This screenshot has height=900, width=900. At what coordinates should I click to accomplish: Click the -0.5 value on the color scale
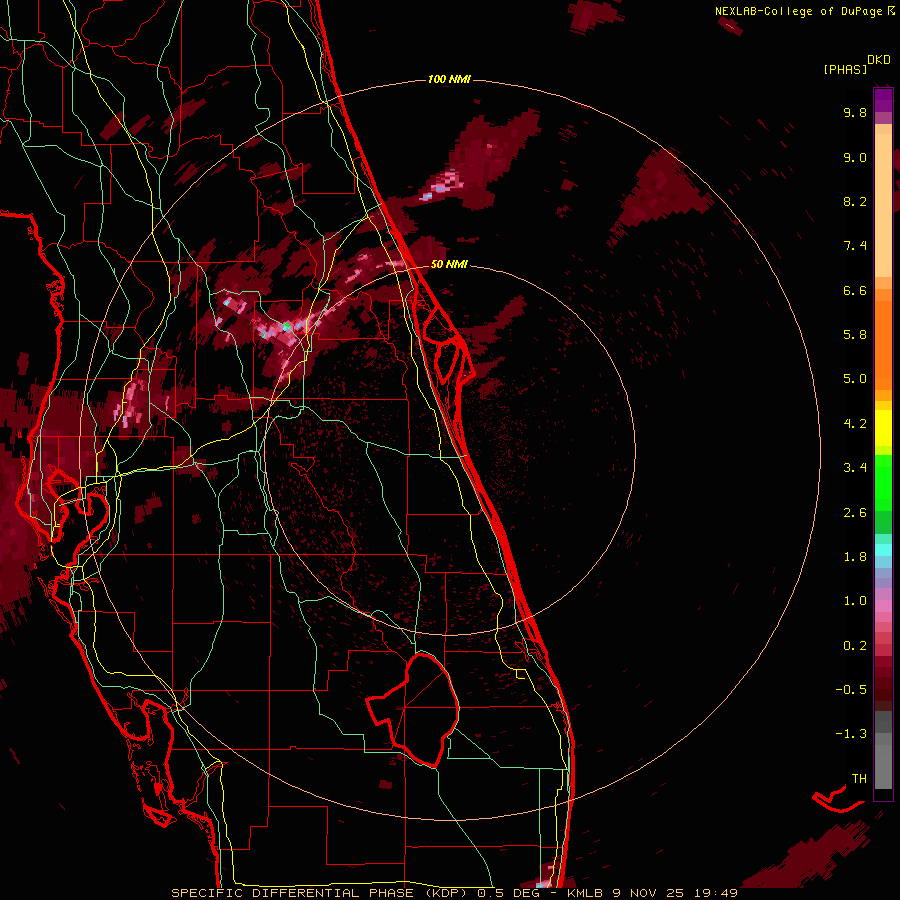pos(851,690)
